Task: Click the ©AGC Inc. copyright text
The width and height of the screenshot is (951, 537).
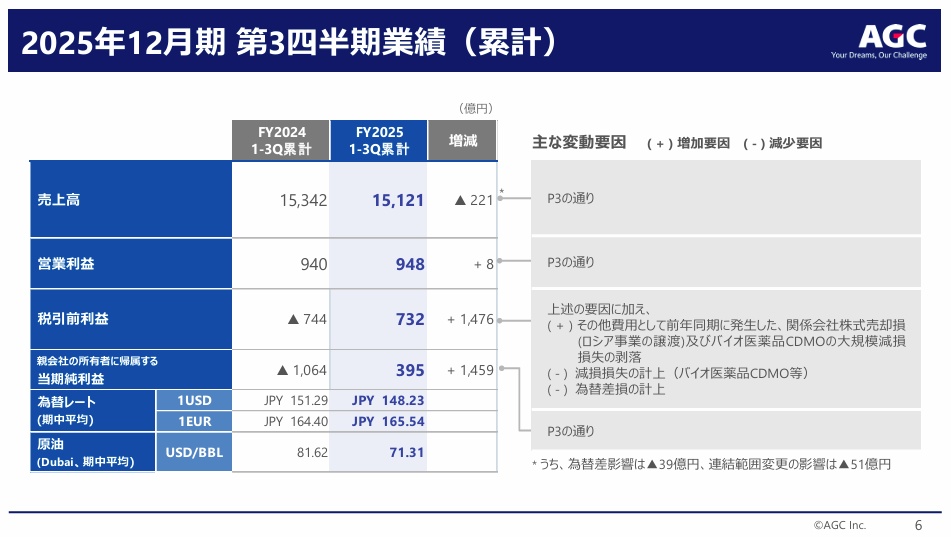Action: coord(839,525)
